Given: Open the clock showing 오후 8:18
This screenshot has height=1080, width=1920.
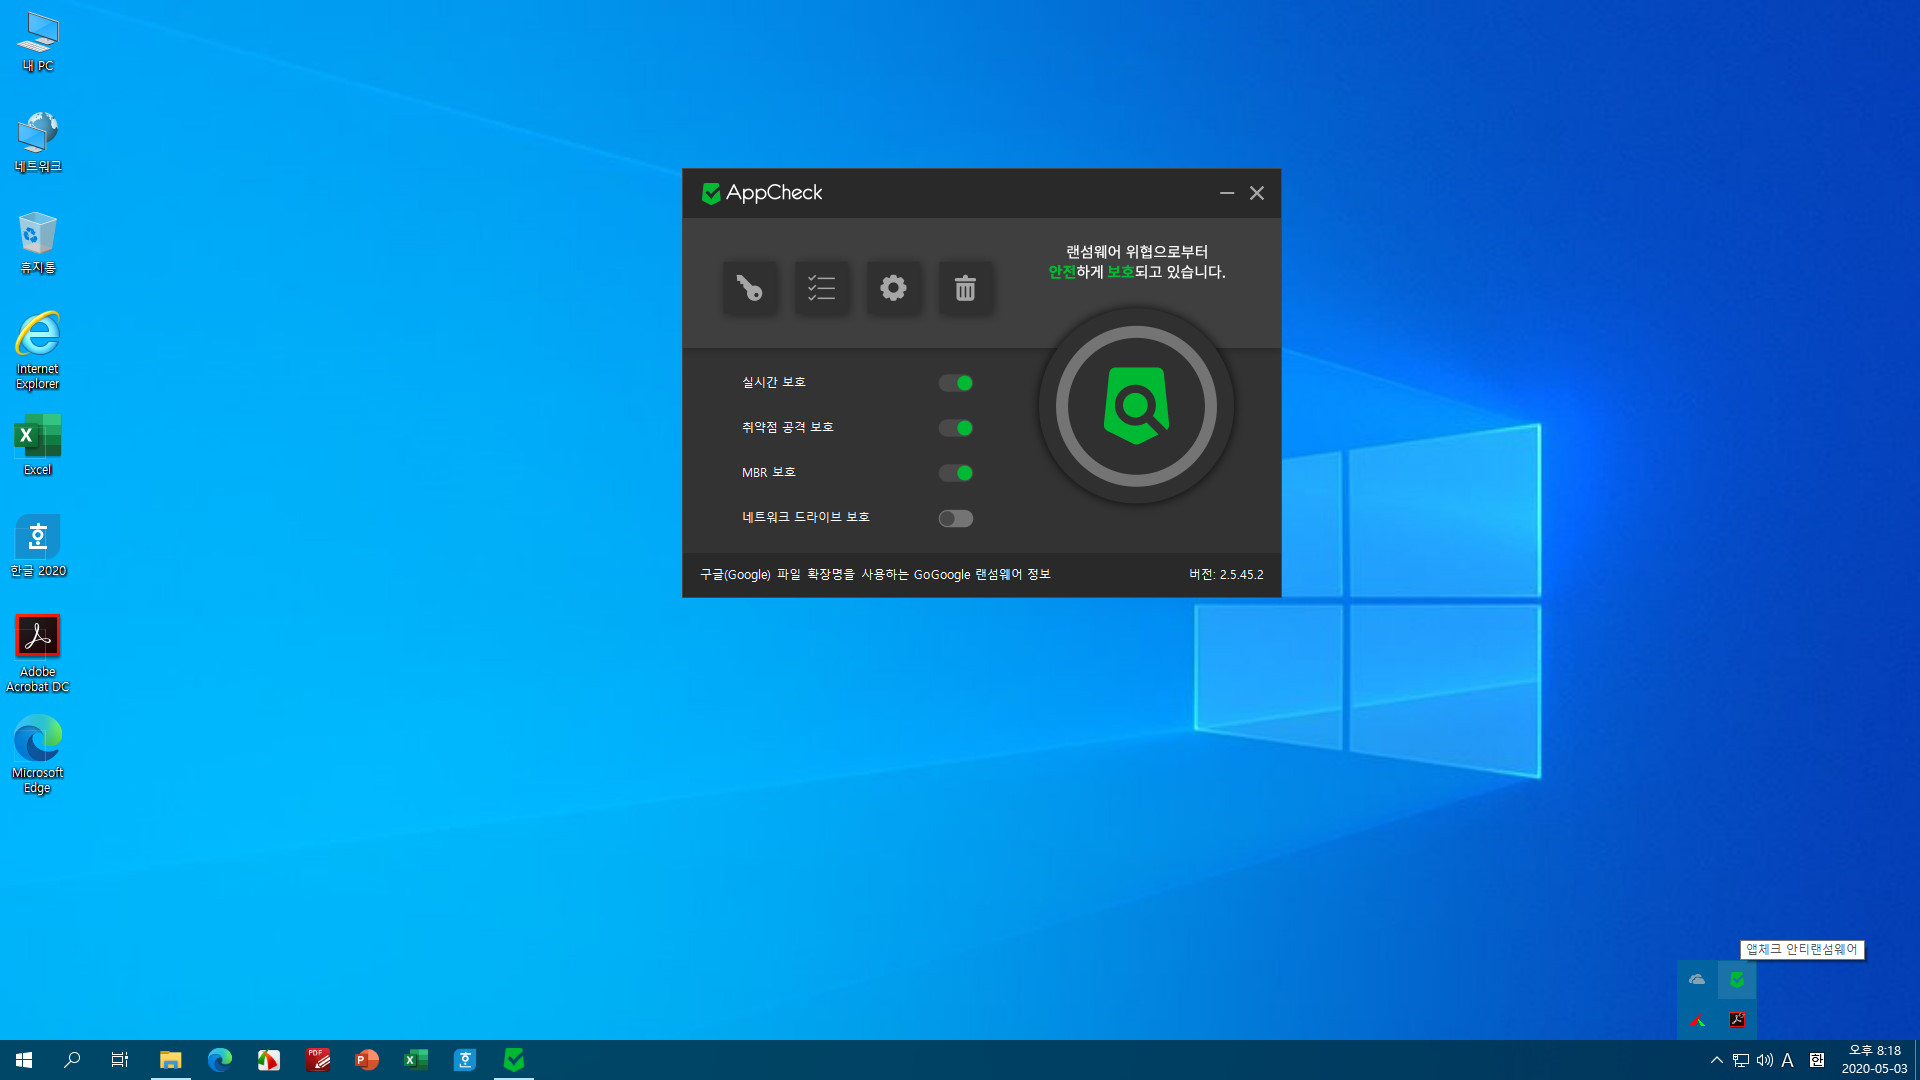Looking at the screenshot, I should click(x=1874, y=1060).
